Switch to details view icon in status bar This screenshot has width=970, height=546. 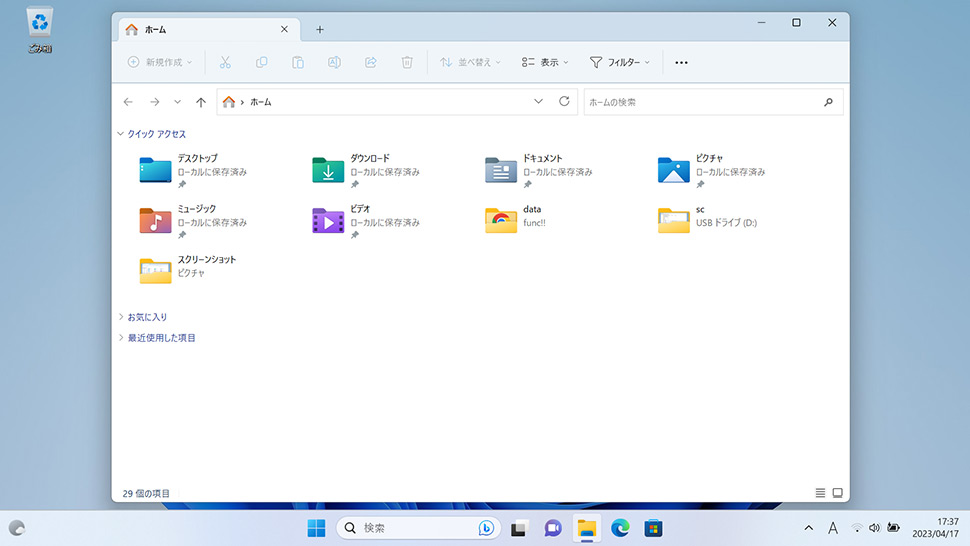(820, 493)
